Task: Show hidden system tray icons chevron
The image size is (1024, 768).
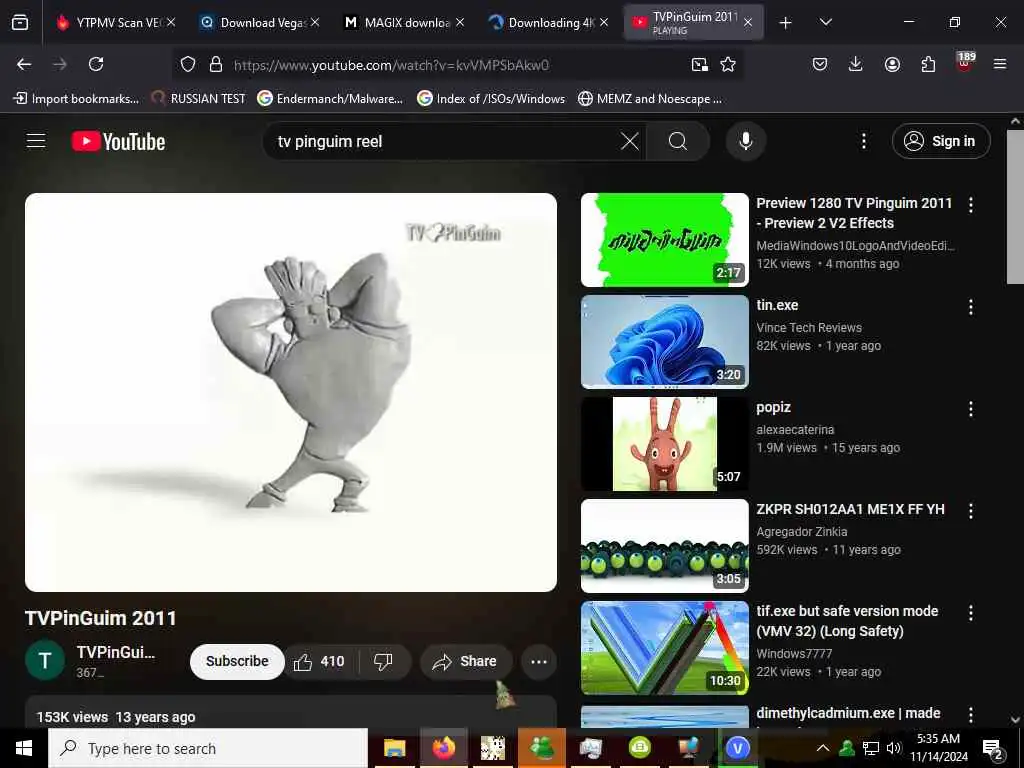Action: tap(823, 748)
